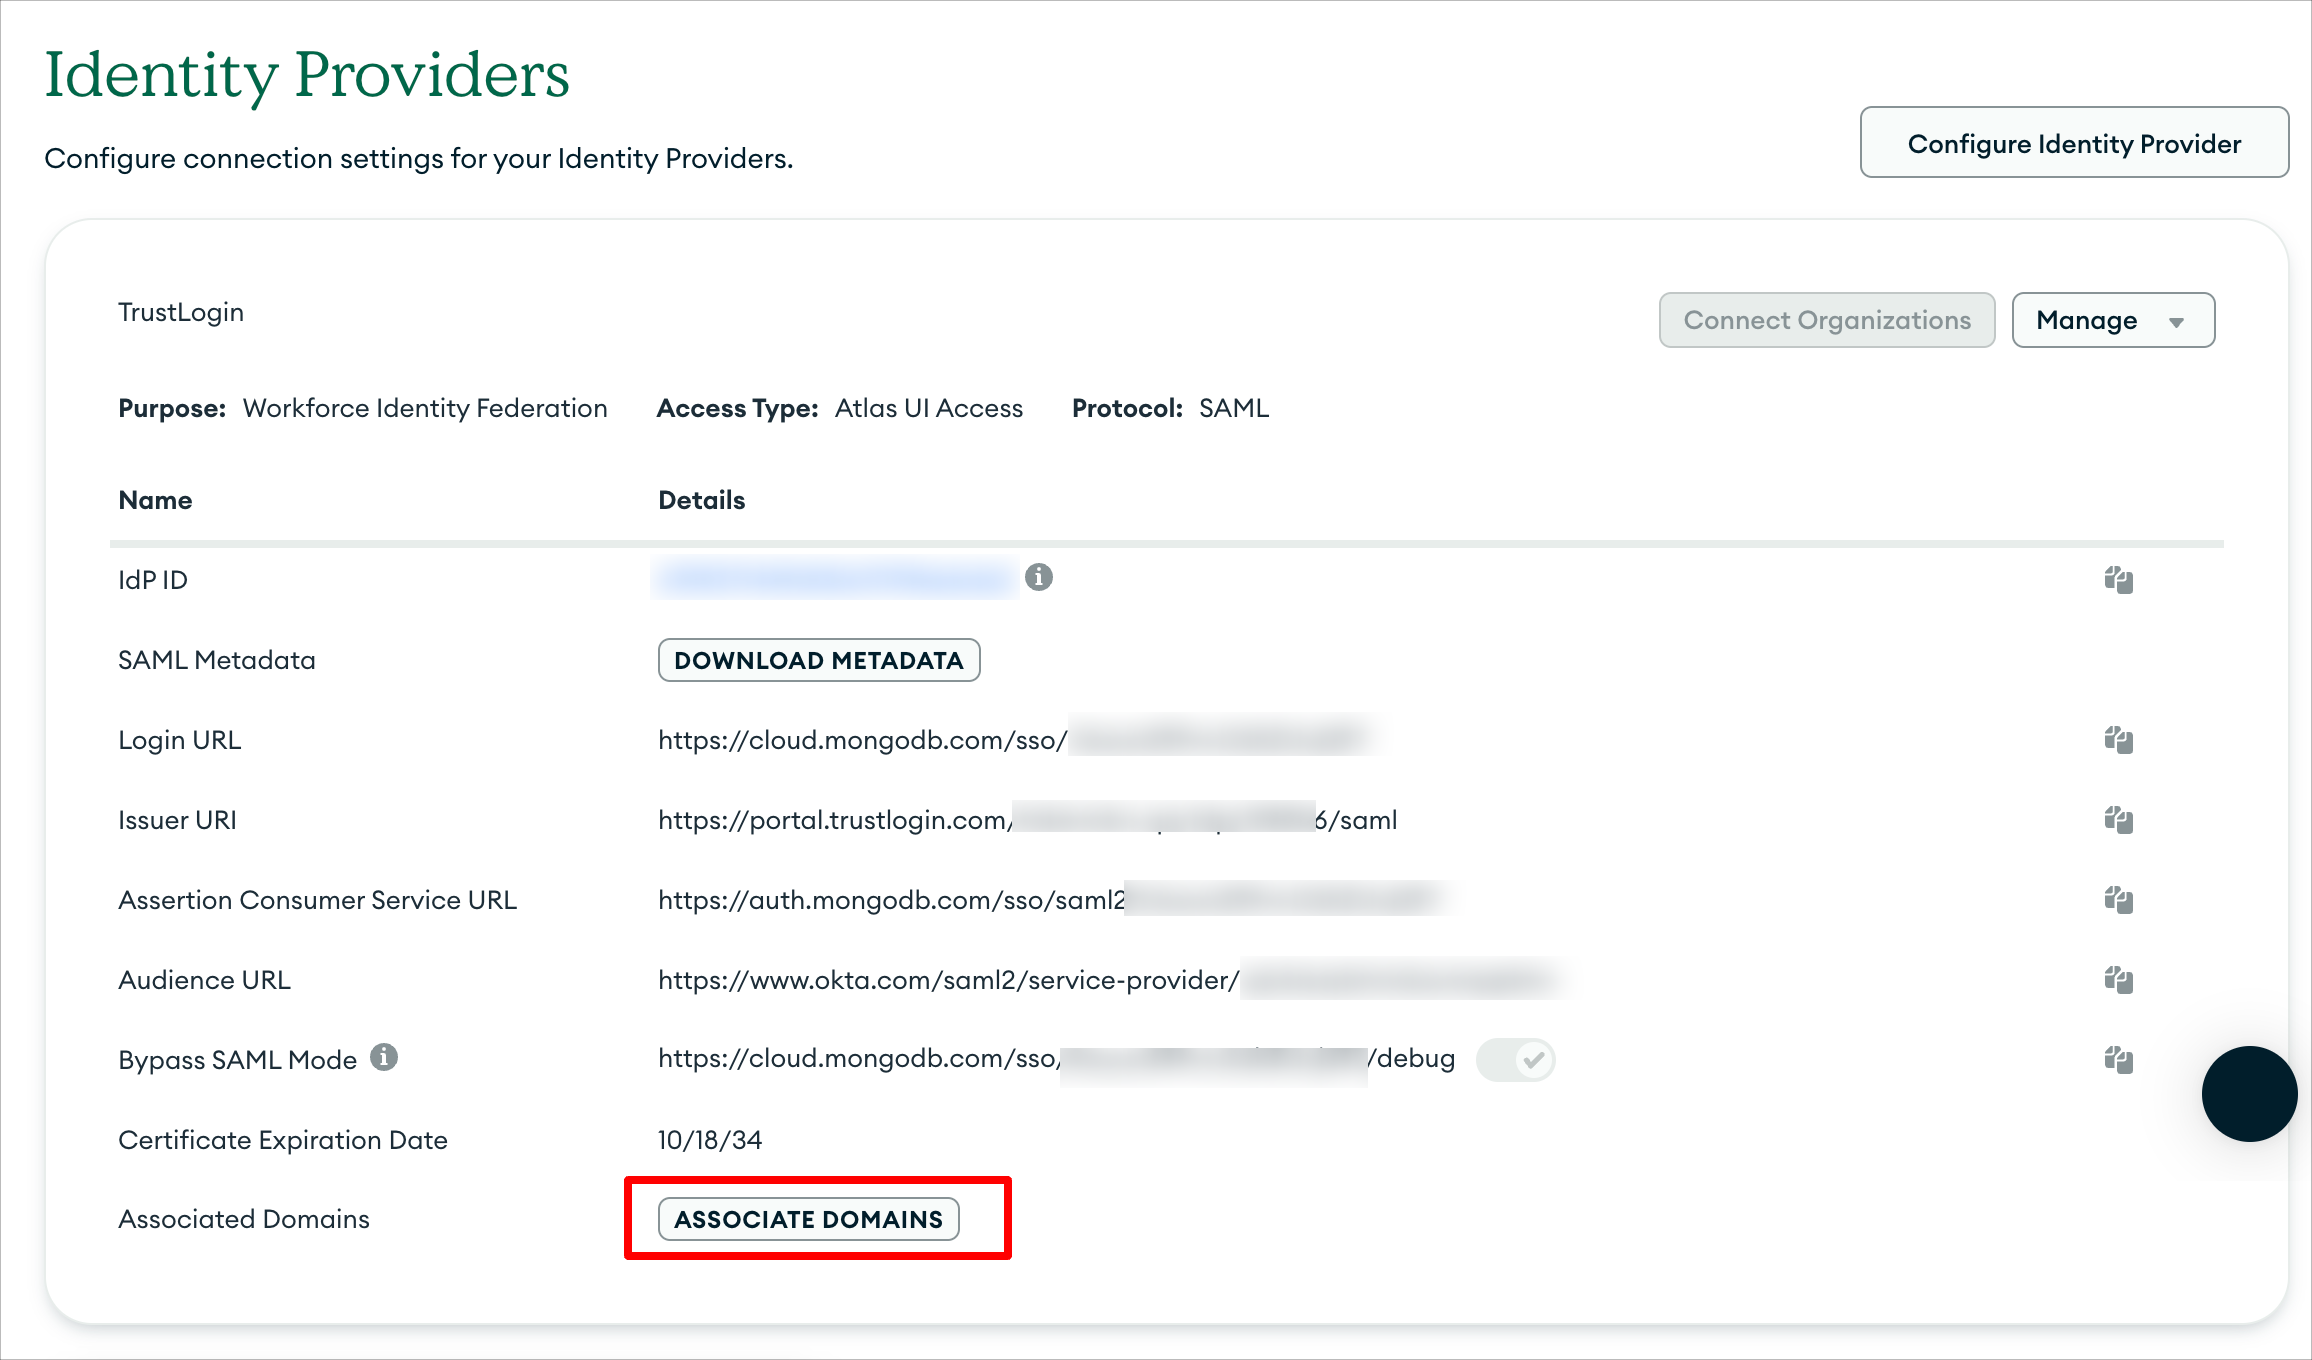This screenshot has width=2312, height=1360.
Task: Click the SAML Metadata row label
Action: click(x=217, y=660)
